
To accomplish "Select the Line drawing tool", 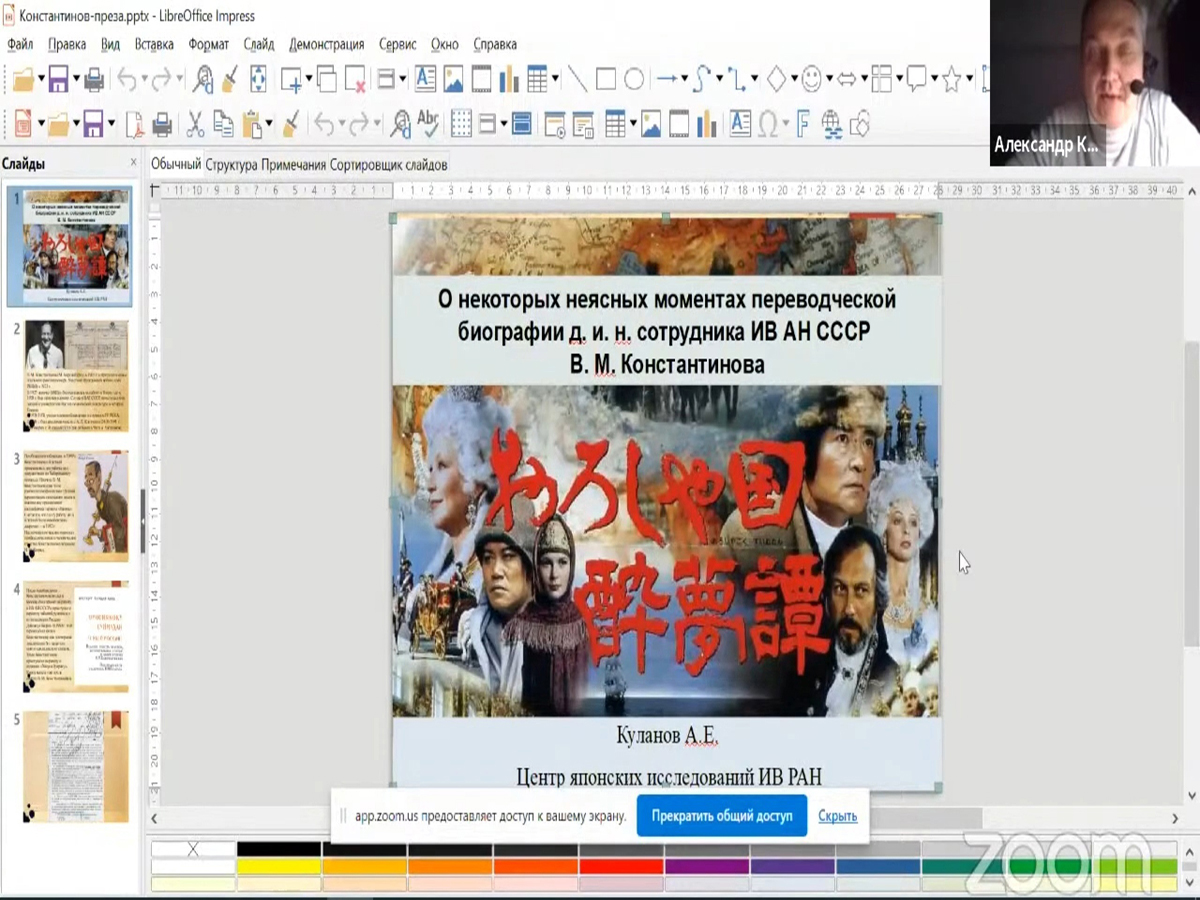I will pos(577,78).
